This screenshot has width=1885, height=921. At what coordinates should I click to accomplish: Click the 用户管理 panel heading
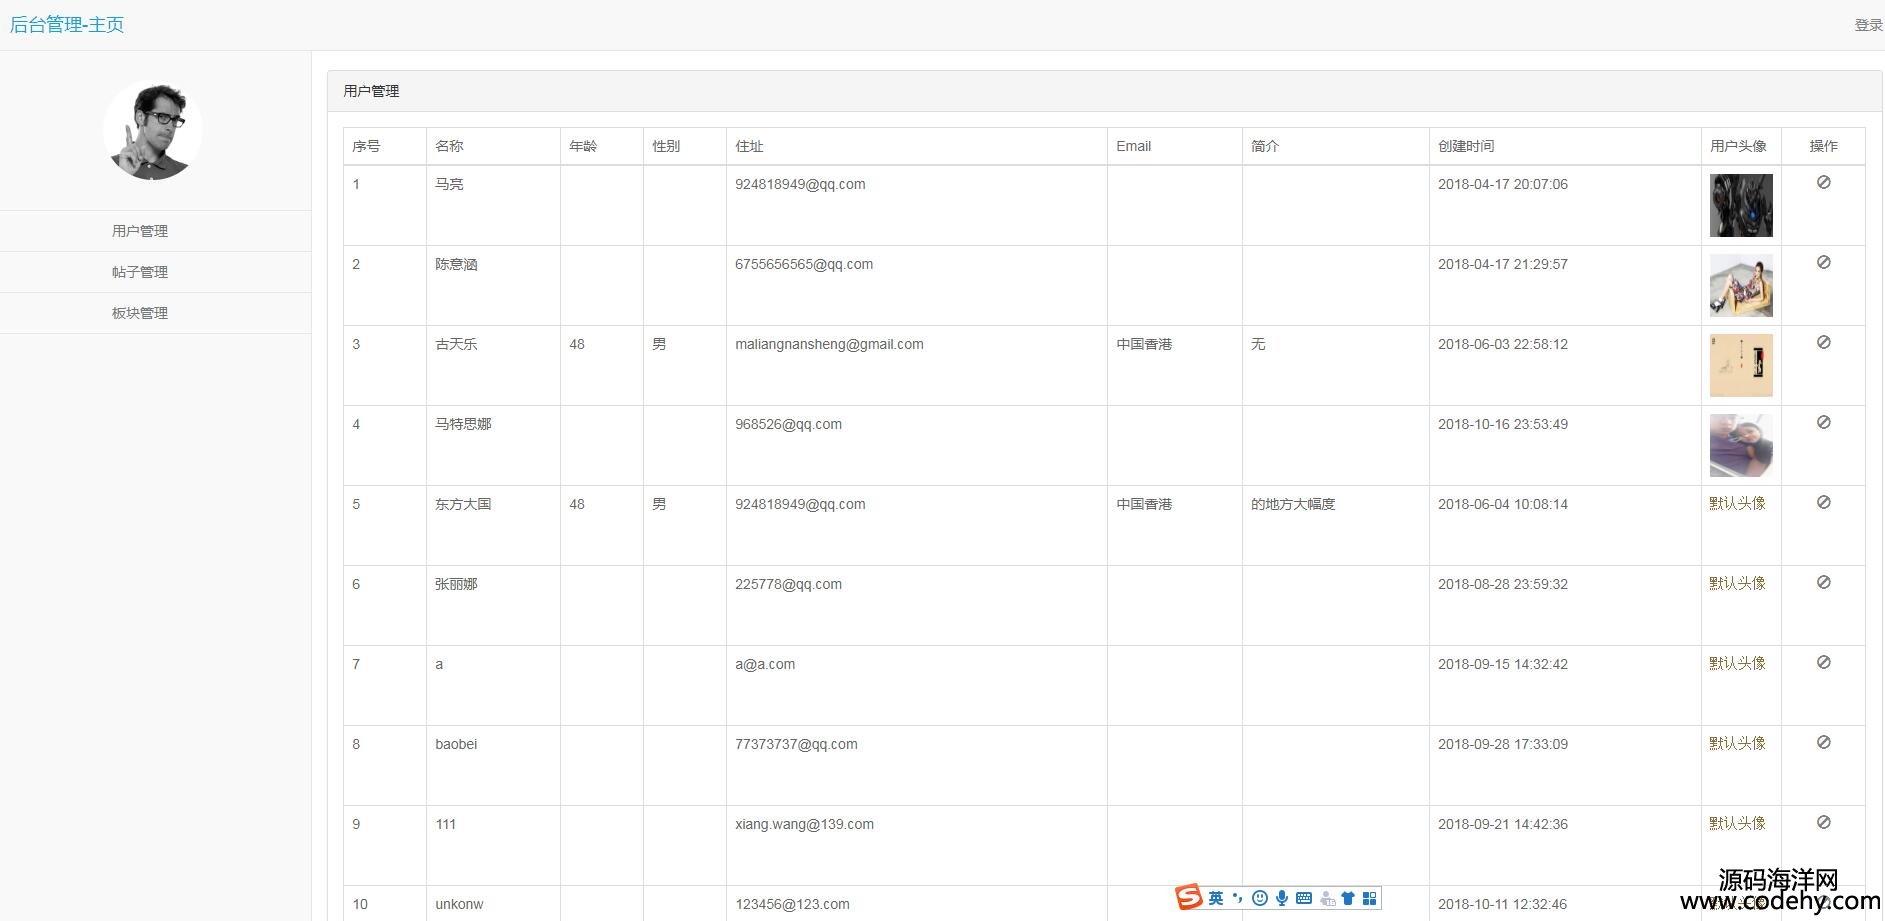point(371,91)
